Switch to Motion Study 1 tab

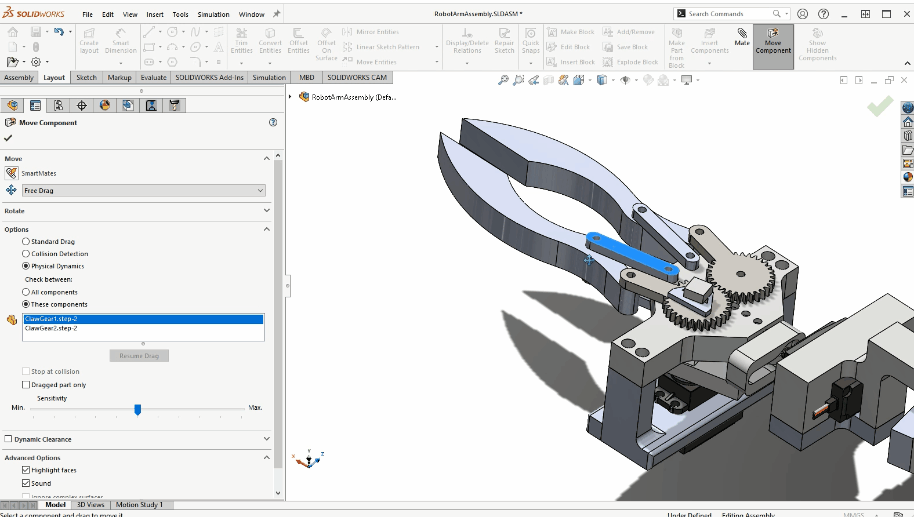pyautogui.click(x=139, y=505)
